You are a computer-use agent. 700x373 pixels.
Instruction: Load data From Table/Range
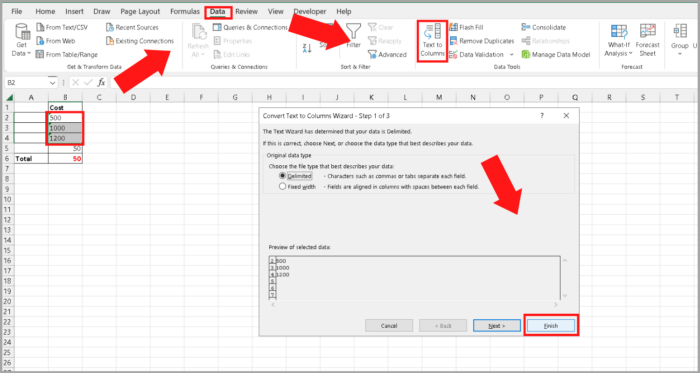67,54
